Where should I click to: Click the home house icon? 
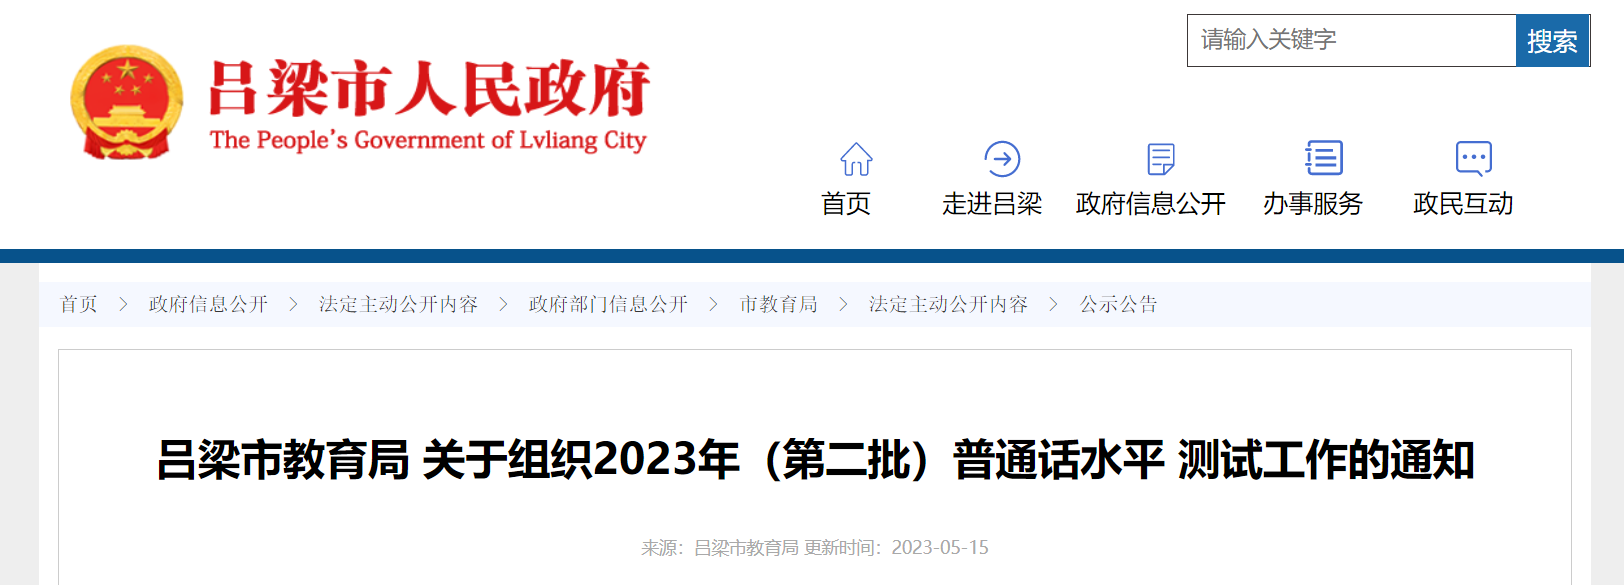point(856,159)
